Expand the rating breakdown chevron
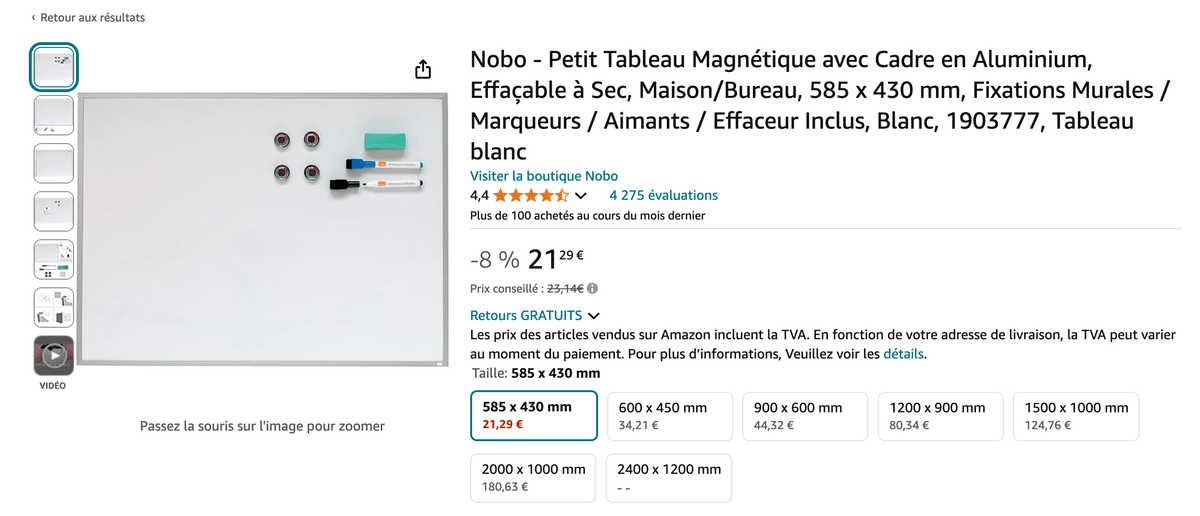The width and height of the screenshot is (1200, 516). click(x=581, y=196)
